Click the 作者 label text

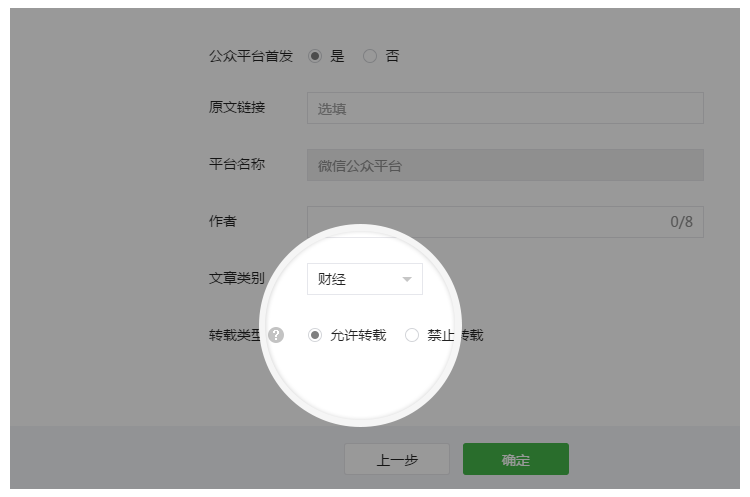223,221
